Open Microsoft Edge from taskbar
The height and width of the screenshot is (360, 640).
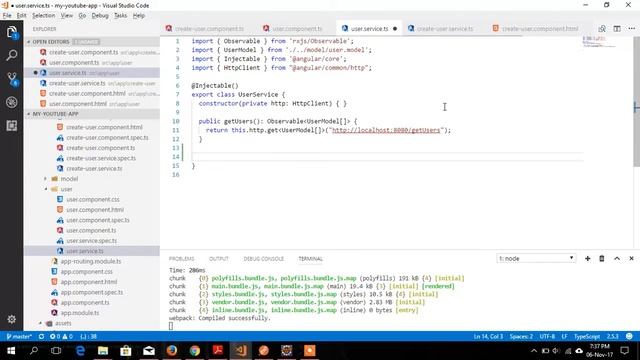coord(80,351)
